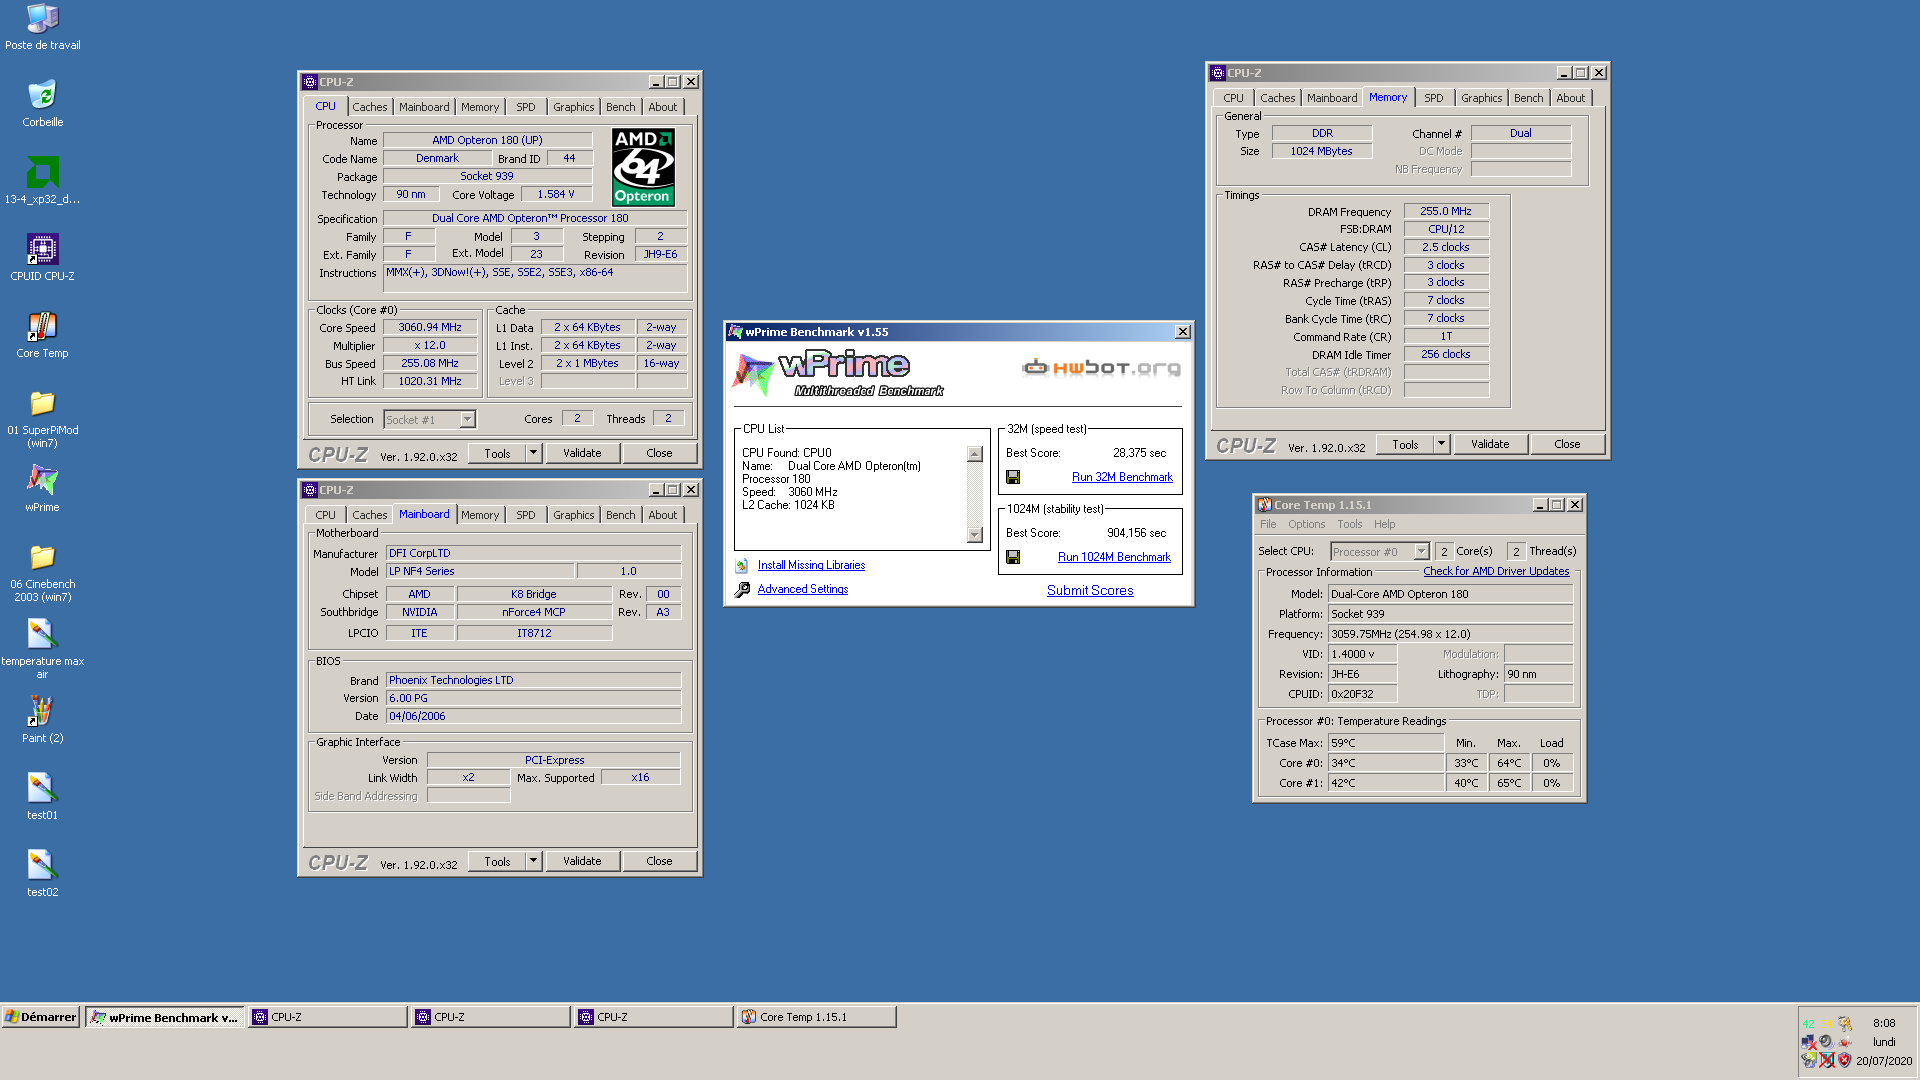Screen dimensions: 1920x1080
Task: Click Run 32M Benchmark link
Action: point(1122,478)
